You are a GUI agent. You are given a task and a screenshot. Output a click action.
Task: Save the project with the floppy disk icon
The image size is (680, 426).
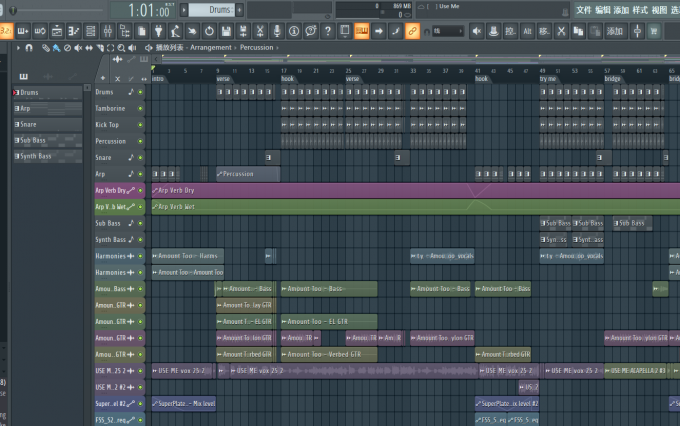(x=226, y=31)
